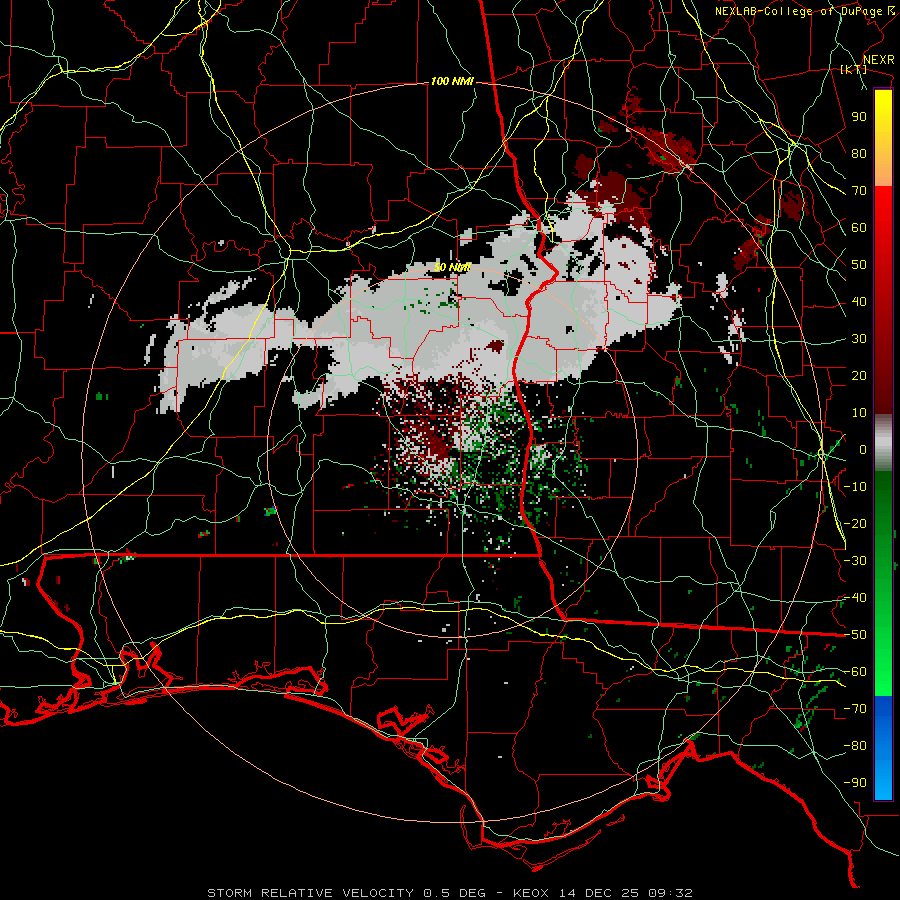The image size is (900, 900).
Task: Click the "50 NMI" range ring label
Action: tap(452, 267)
